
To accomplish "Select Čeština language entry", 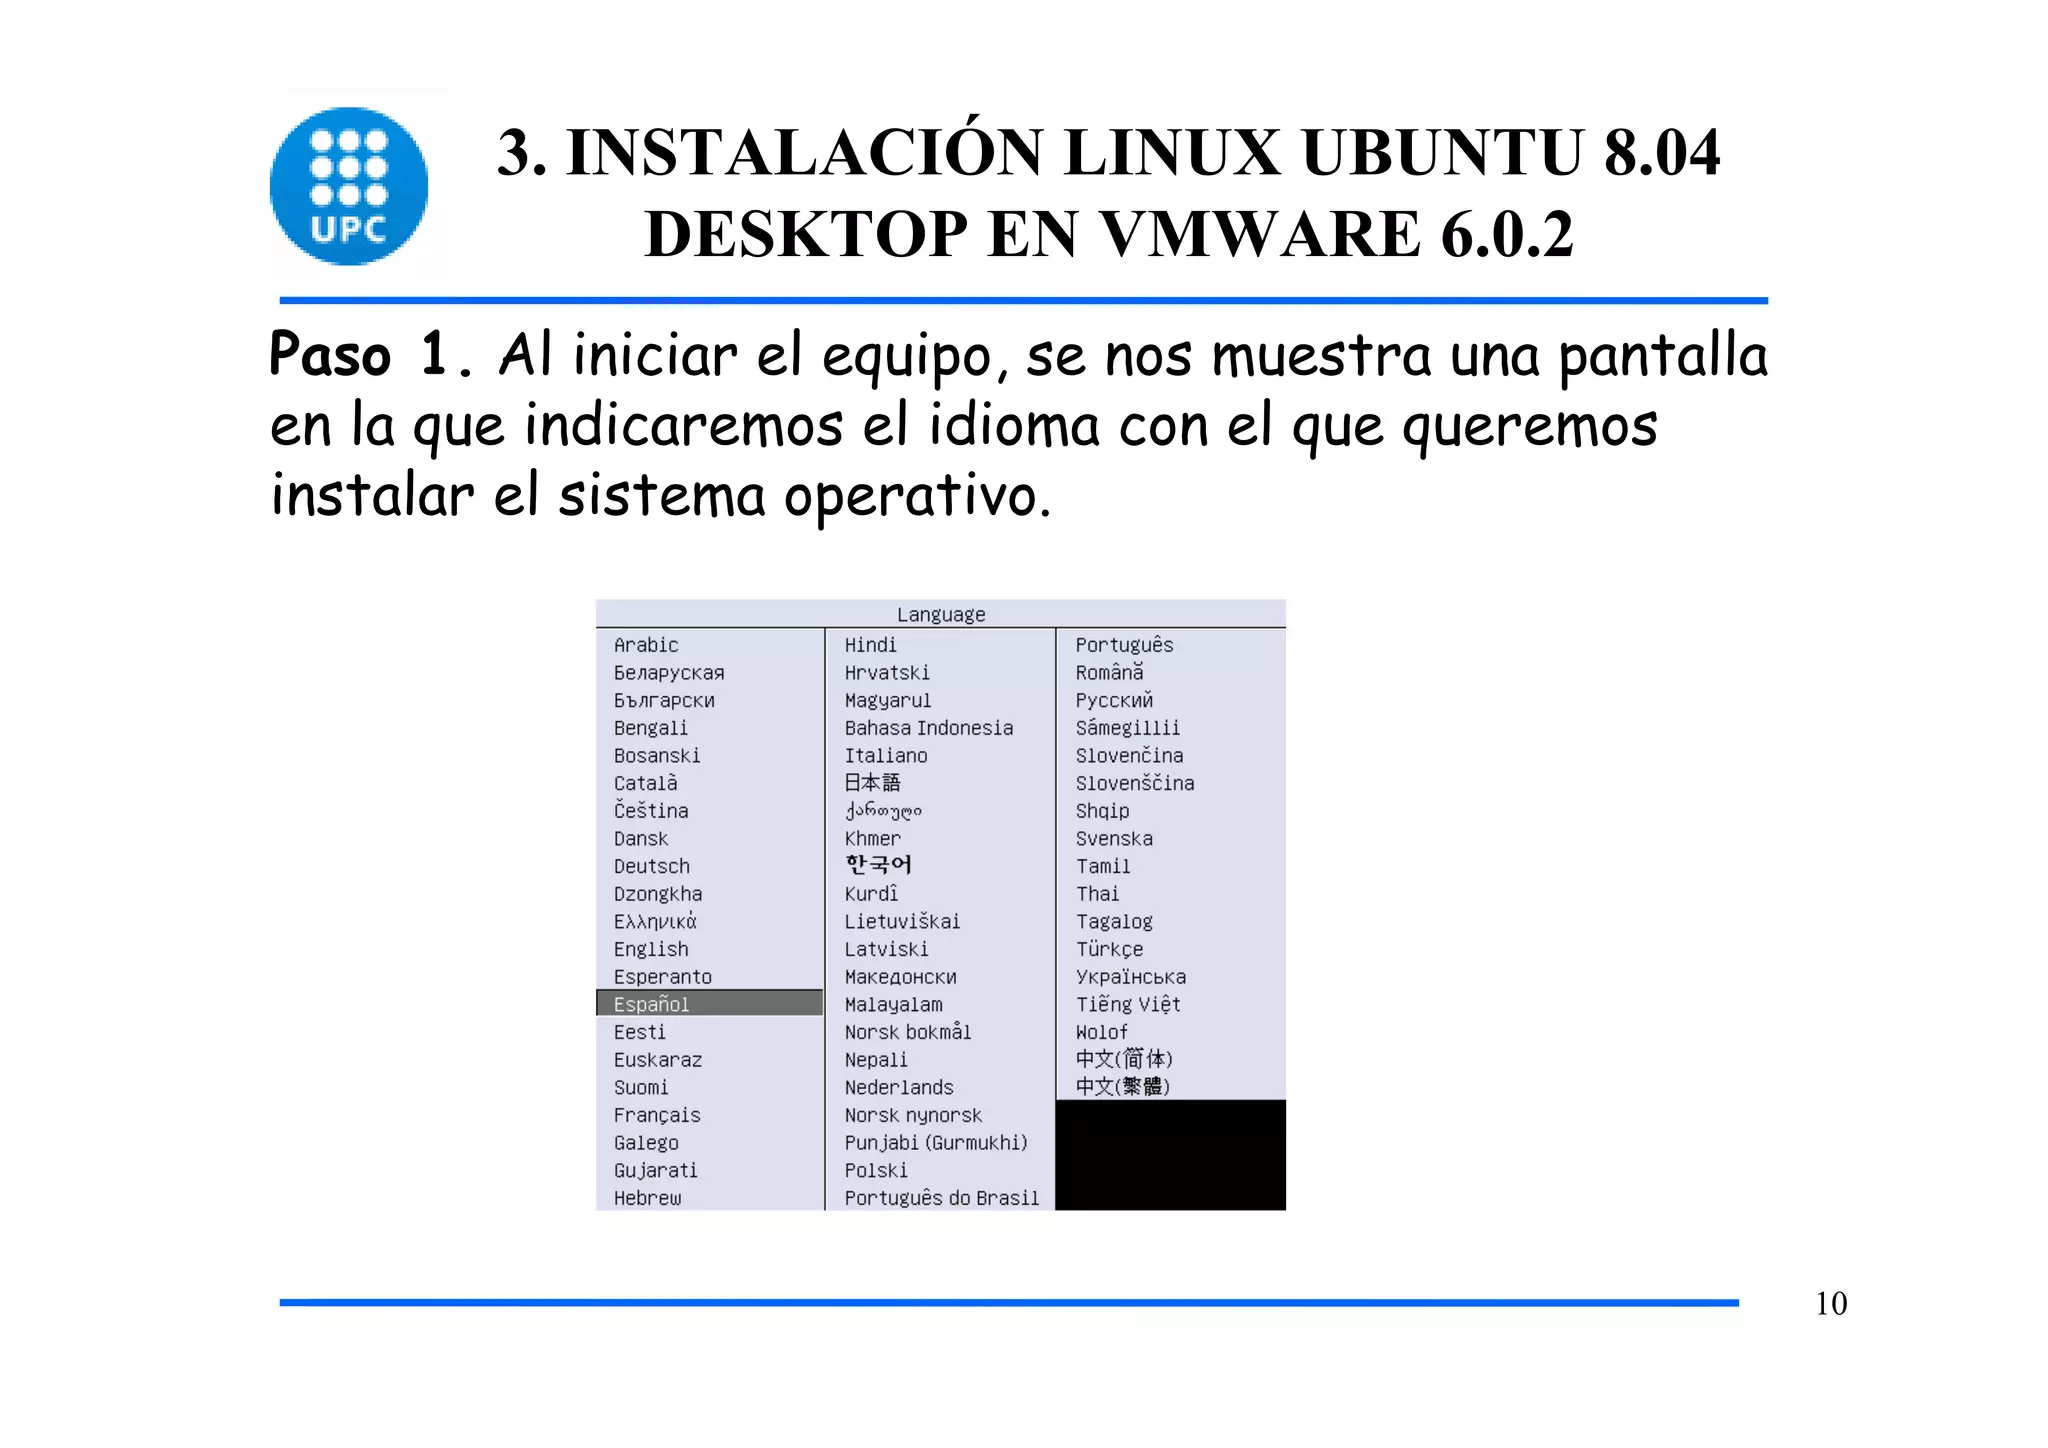I will (651, 810).
